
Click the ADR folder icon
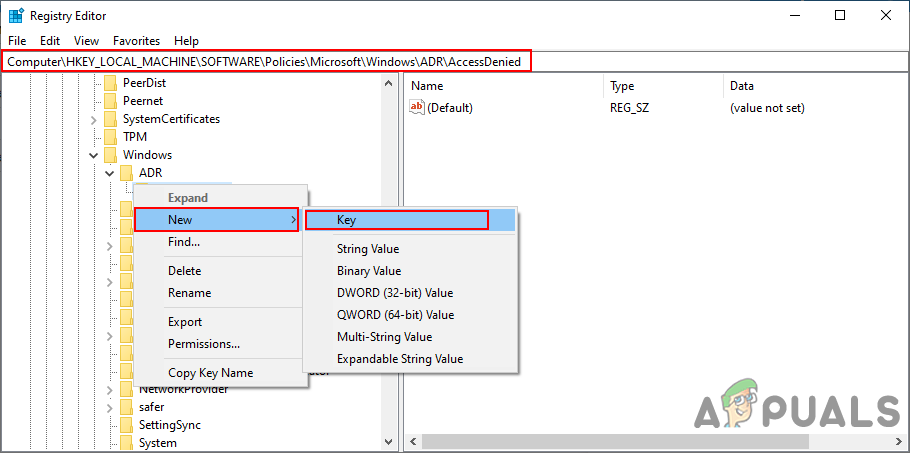point(127,173)
